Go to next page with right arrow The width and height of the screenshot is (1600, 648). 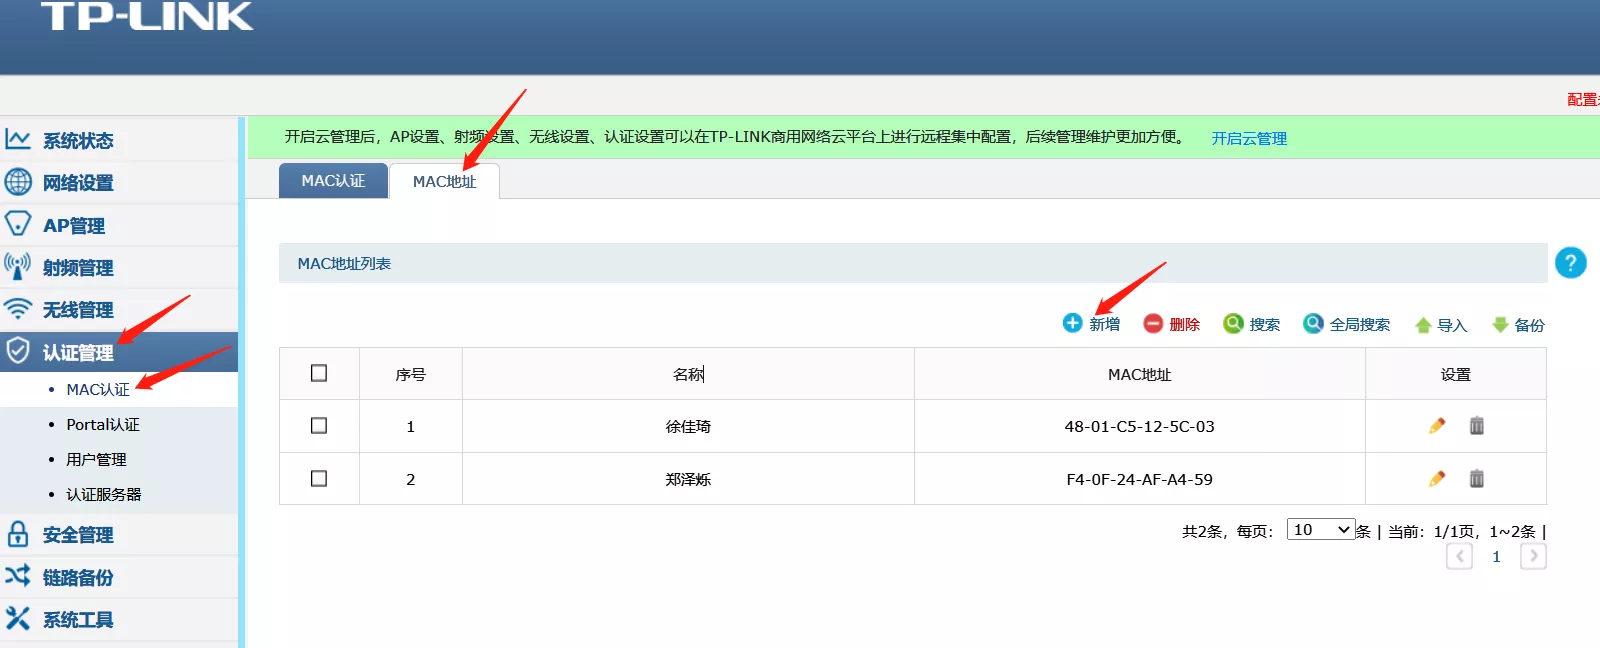coord(1533,557)
